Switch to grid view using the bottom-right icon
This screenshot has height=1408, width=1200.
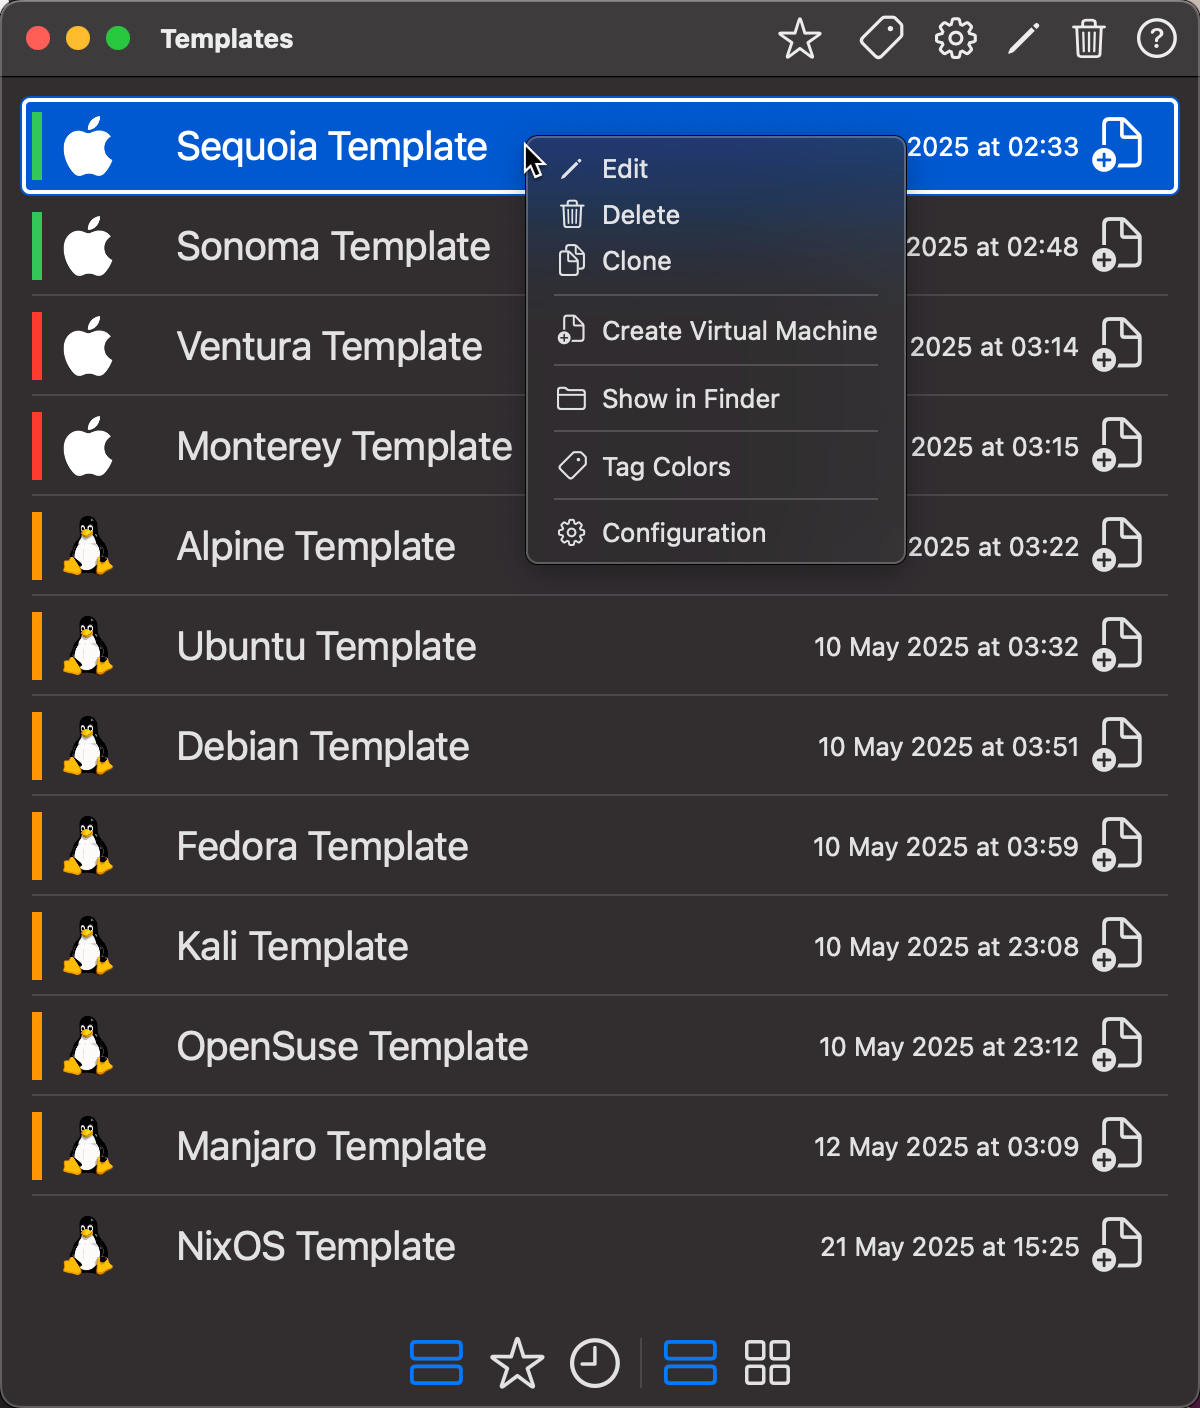(767, 1362)
